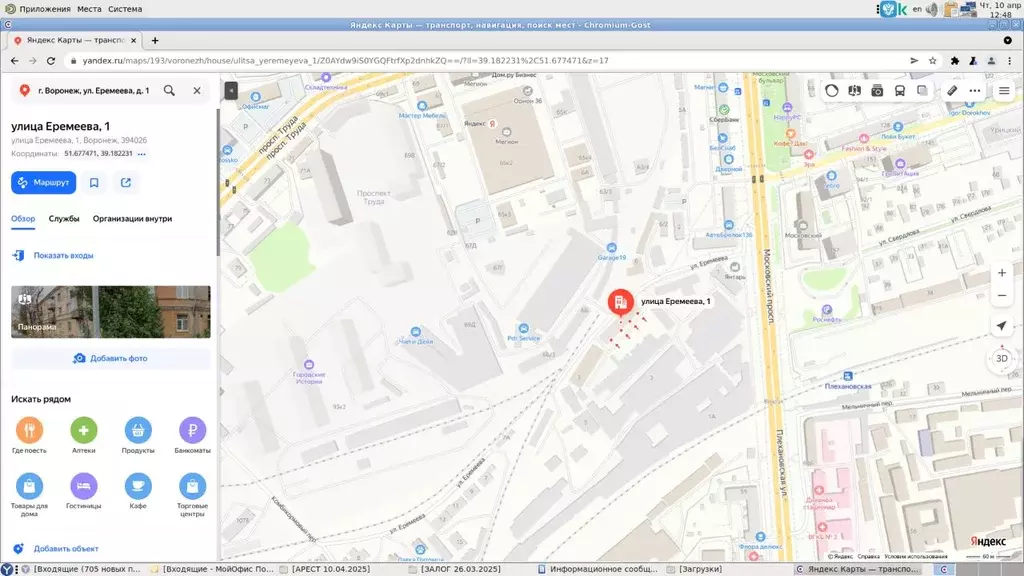Click keyboard layout indicator en
The width and height of the screenshot is (1024, 576).
tap(917, 9)
